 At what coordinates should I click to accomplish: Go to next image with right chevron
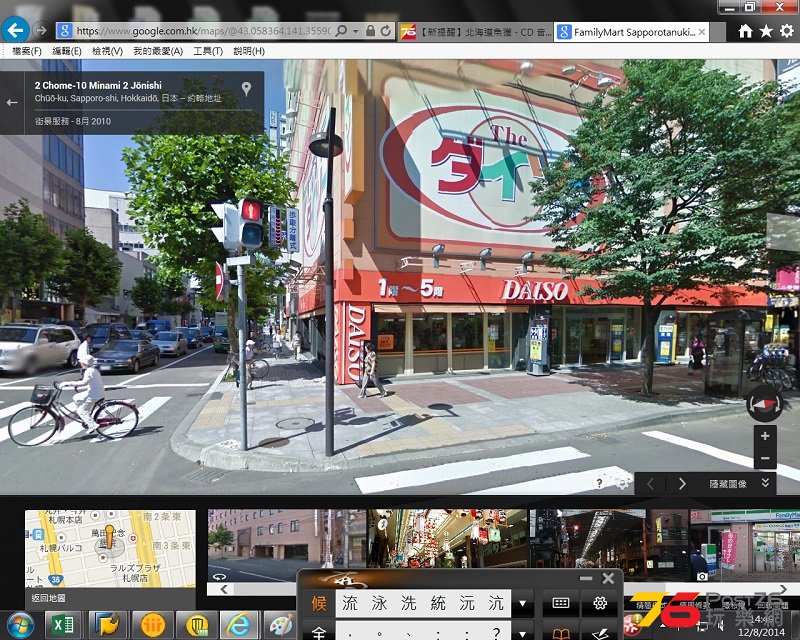[682, 484]
